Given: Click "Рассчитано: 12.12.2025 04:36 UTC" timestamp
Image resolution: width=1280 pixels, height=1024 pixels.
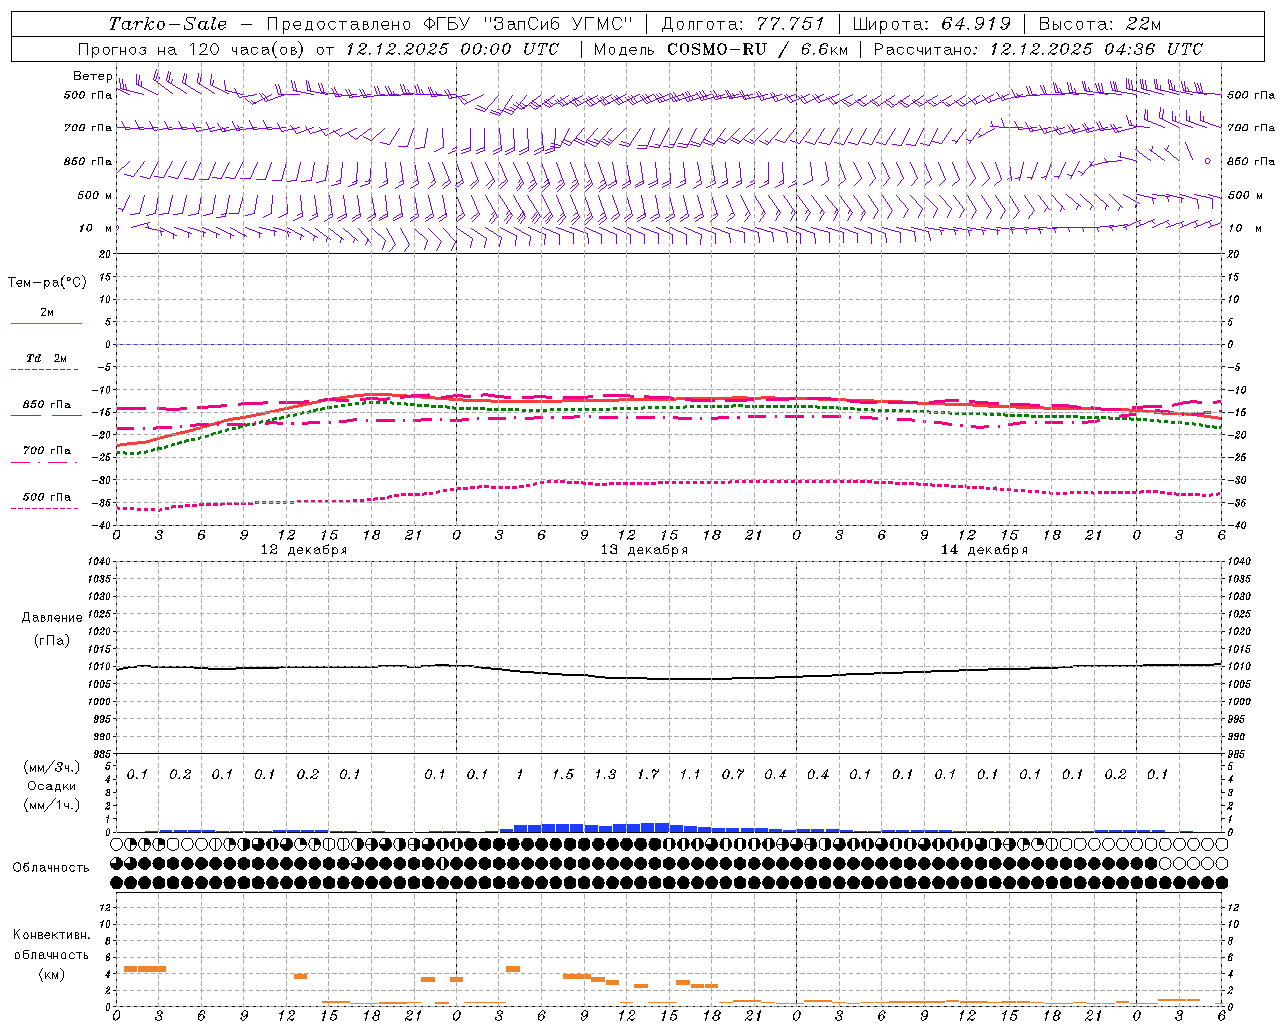Looking at the screenshot, I should (1038, 49).
